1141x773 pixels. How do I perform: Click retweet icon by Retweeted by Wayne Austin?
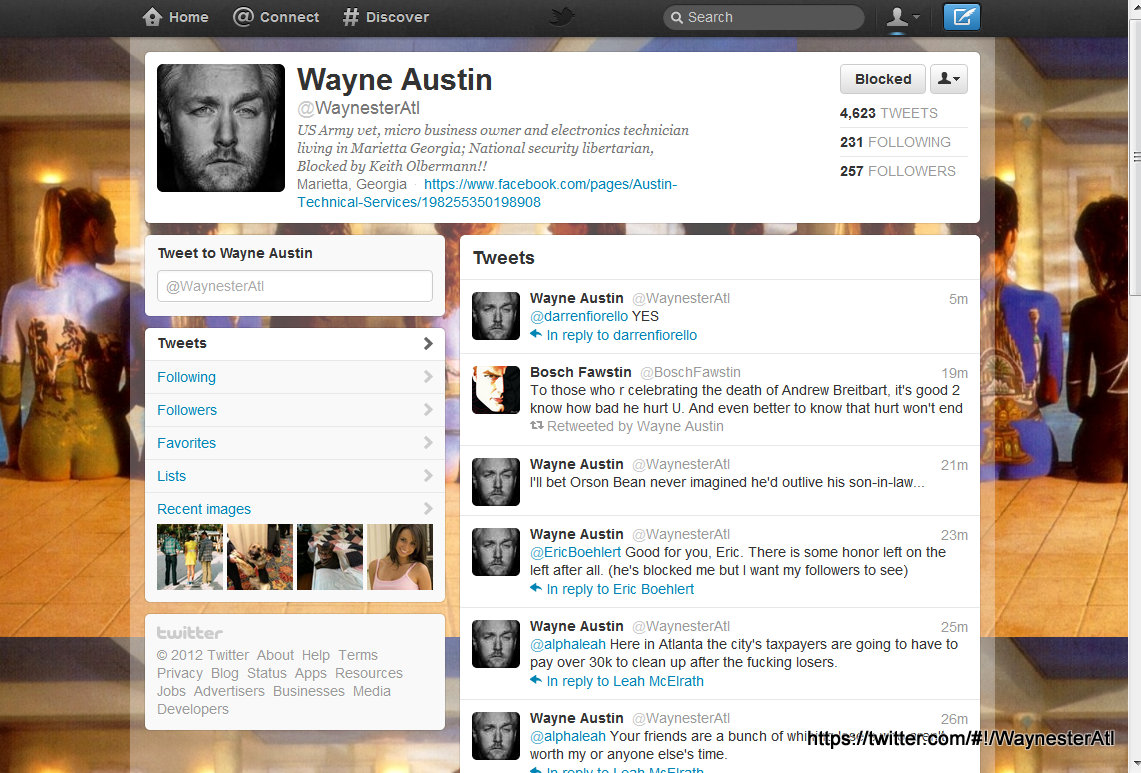click(x=536, y=426)
